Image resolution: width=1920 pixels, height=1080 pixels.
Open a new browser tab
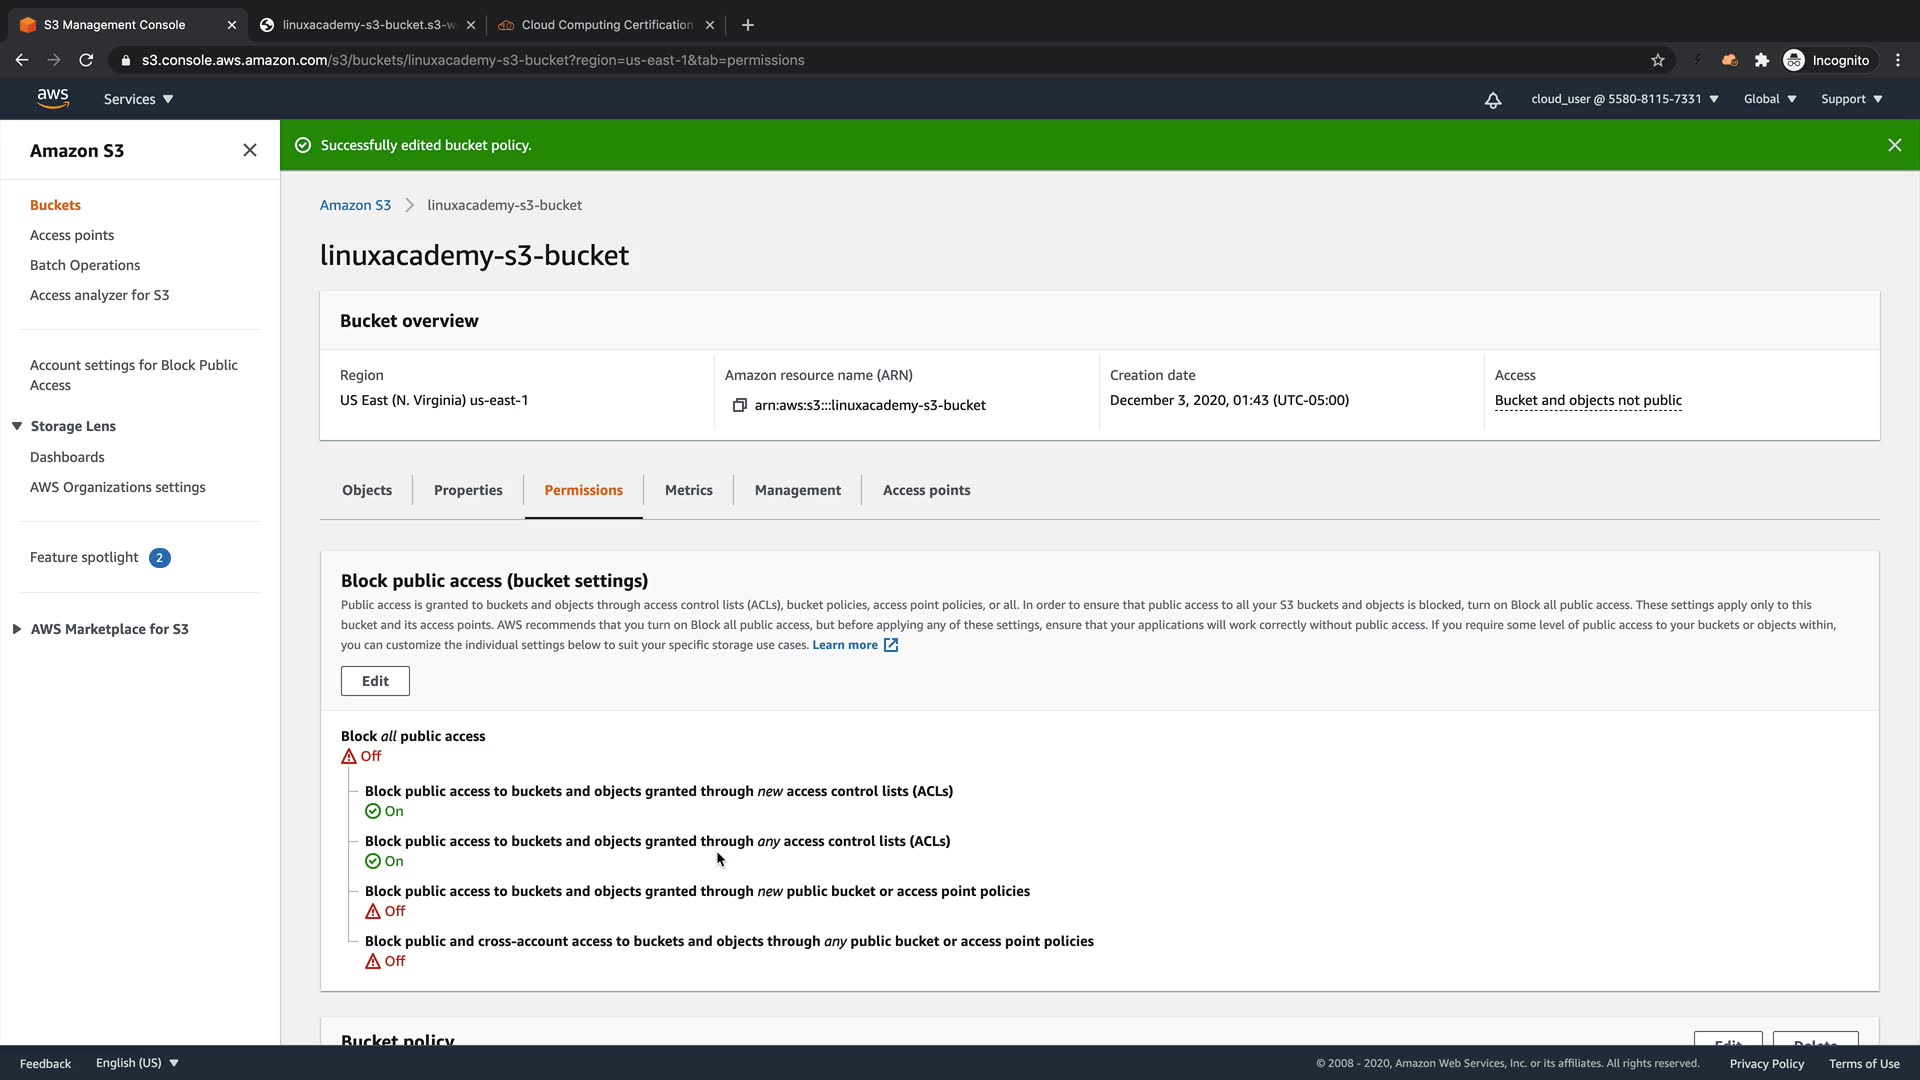click(747, 25)
